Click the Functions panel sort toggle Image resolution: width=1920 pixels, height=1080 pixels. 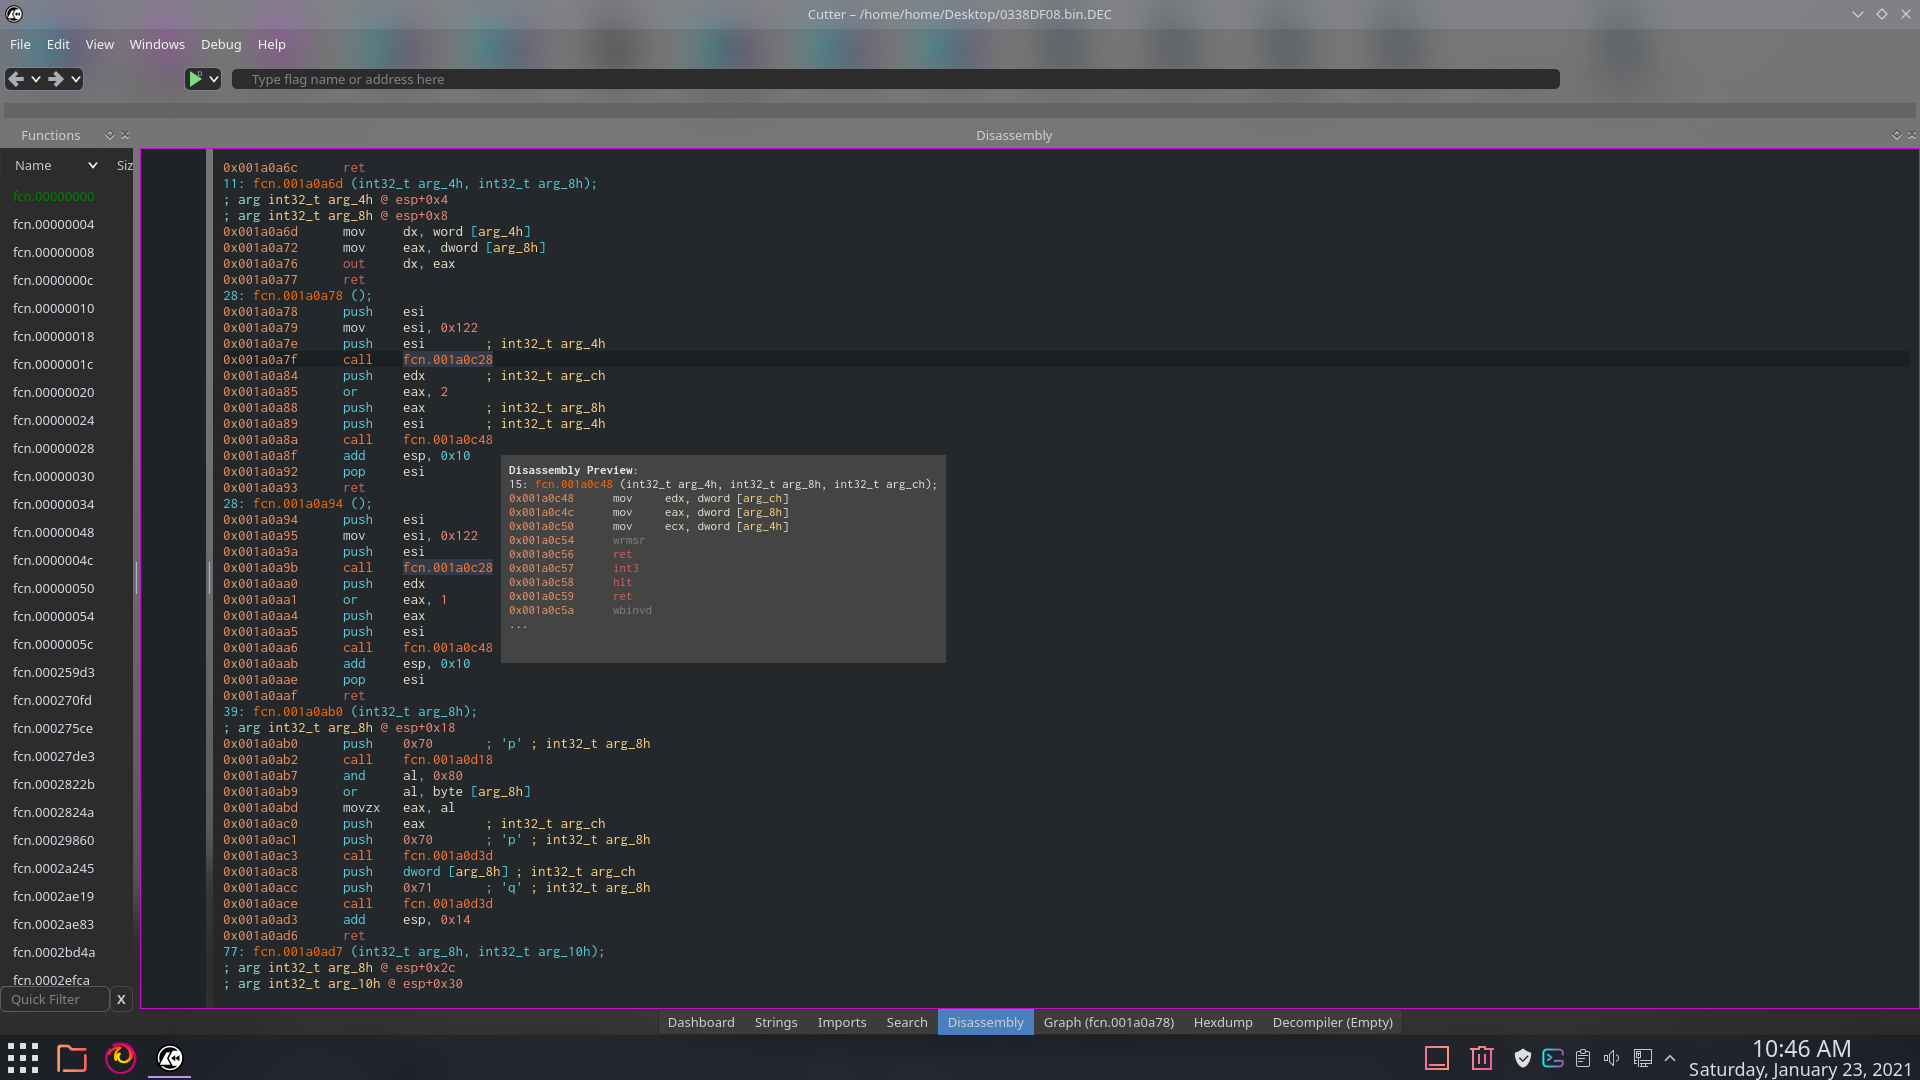tap(92, 165)
